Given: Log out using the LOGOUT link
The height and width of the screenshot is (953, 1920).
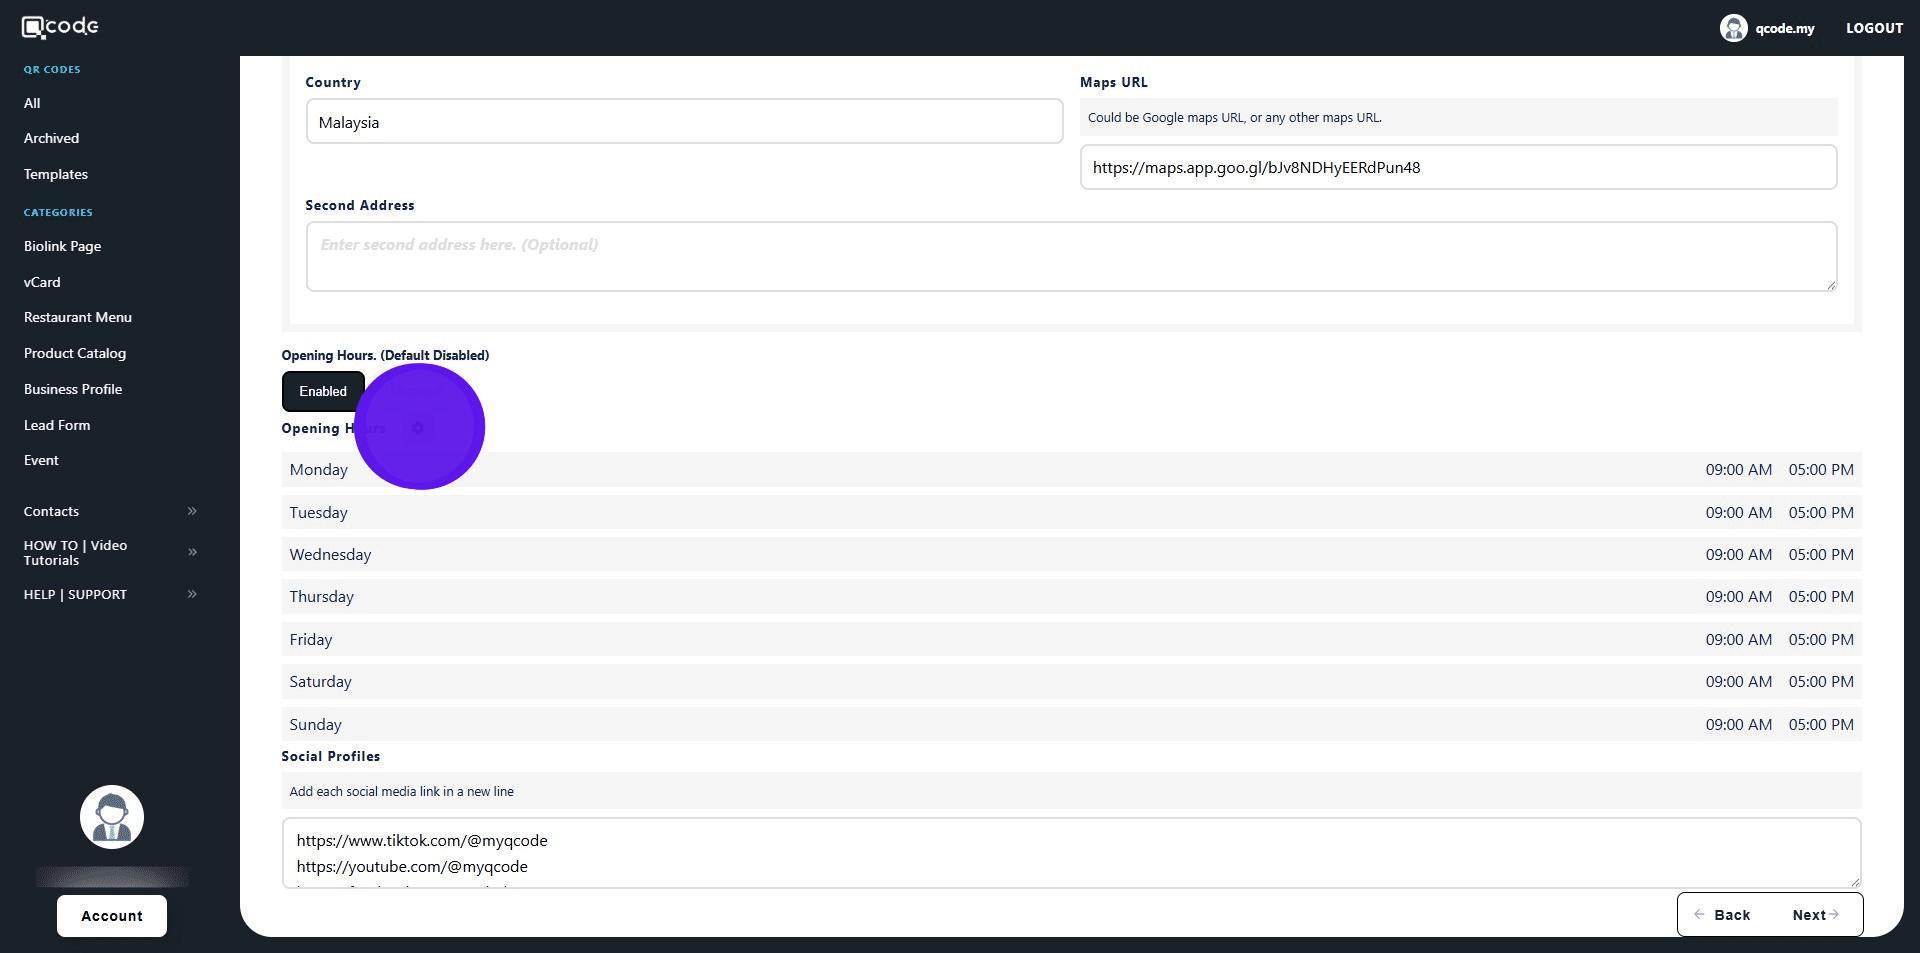Looking at the screenshot, I should point(1874,28).
